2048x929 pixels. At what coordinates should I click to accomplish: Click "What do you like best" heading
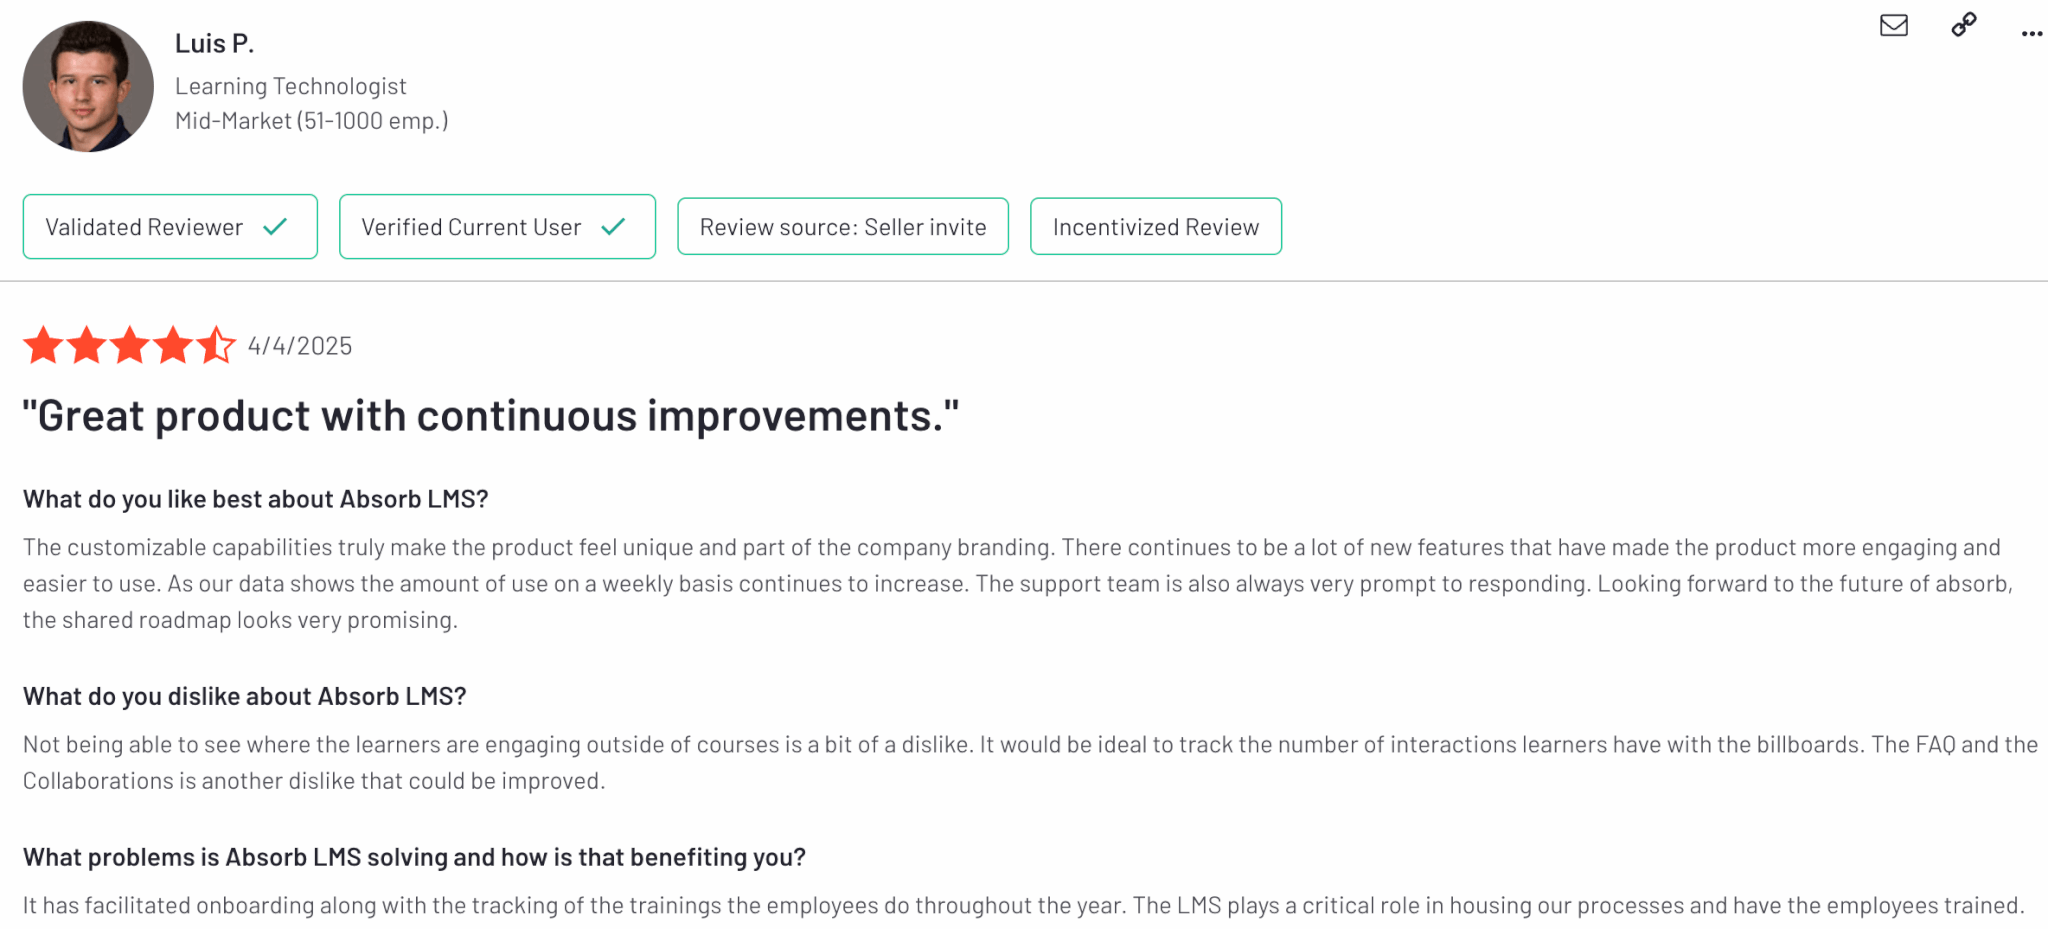(x=255, y=499)
